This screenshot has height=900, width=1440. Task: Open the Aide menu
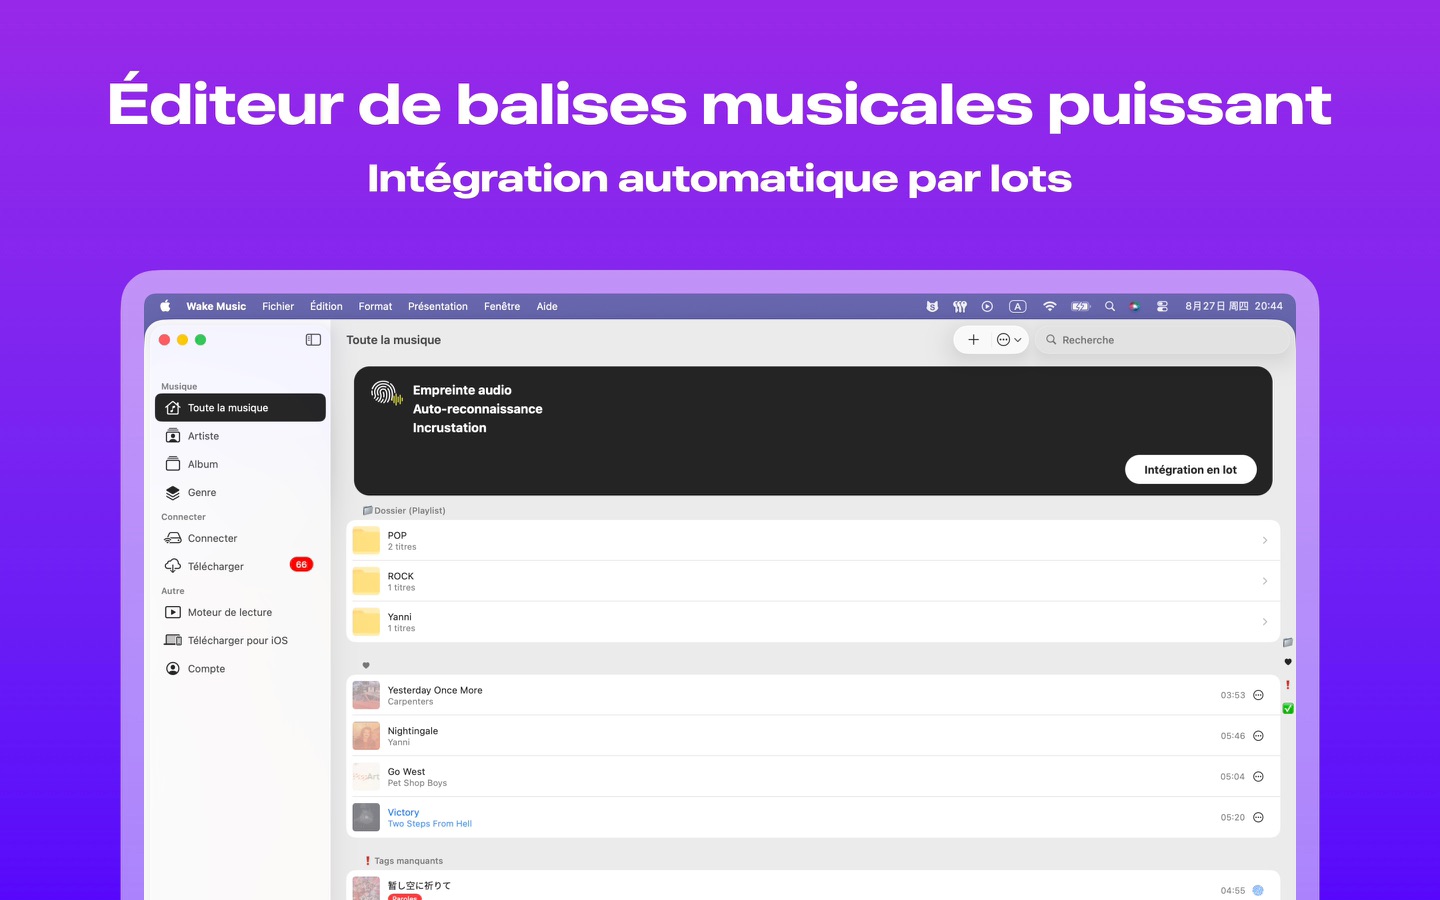(x=547, y=307)
